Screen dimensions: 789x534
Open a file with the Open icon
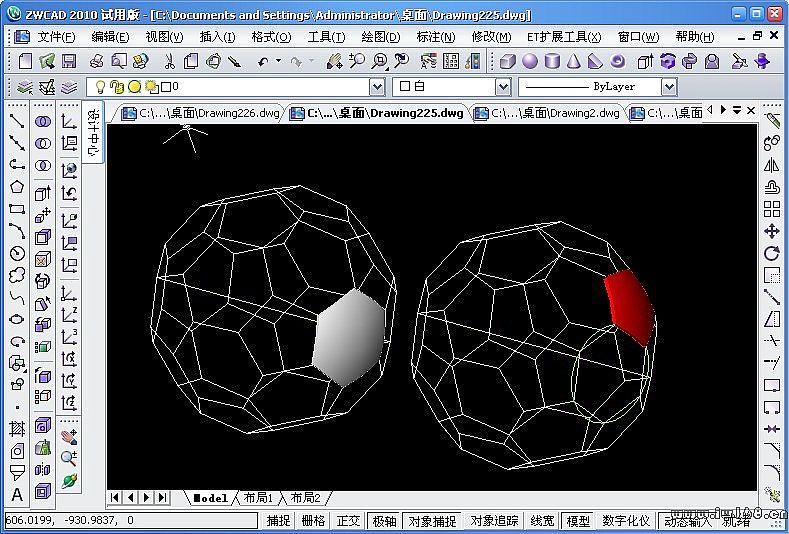[x=47, y=61]
